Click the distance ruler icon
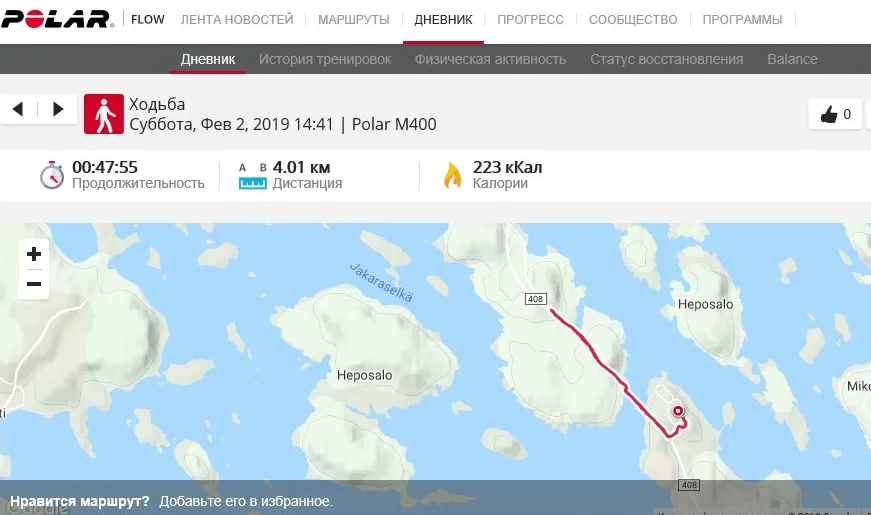 click(x=253, y=176)
